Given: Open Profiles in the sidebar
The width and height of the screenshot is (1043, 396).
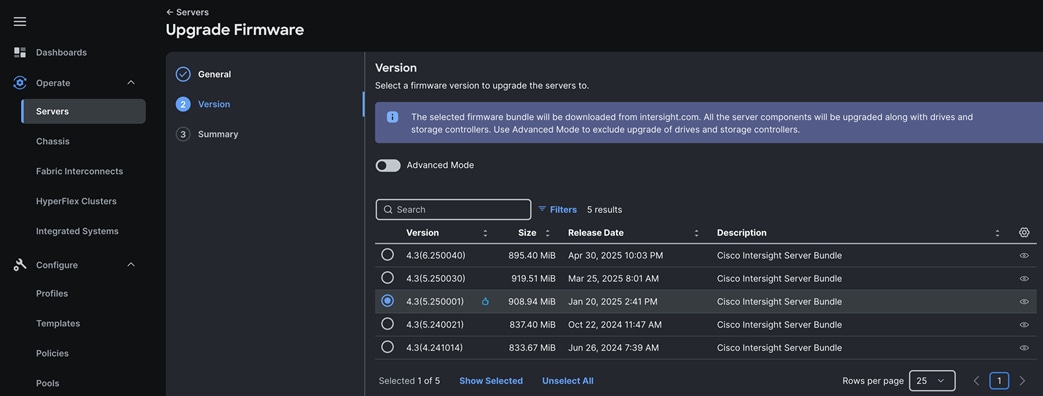Looking at the screenshot, I should pos(52,294).
